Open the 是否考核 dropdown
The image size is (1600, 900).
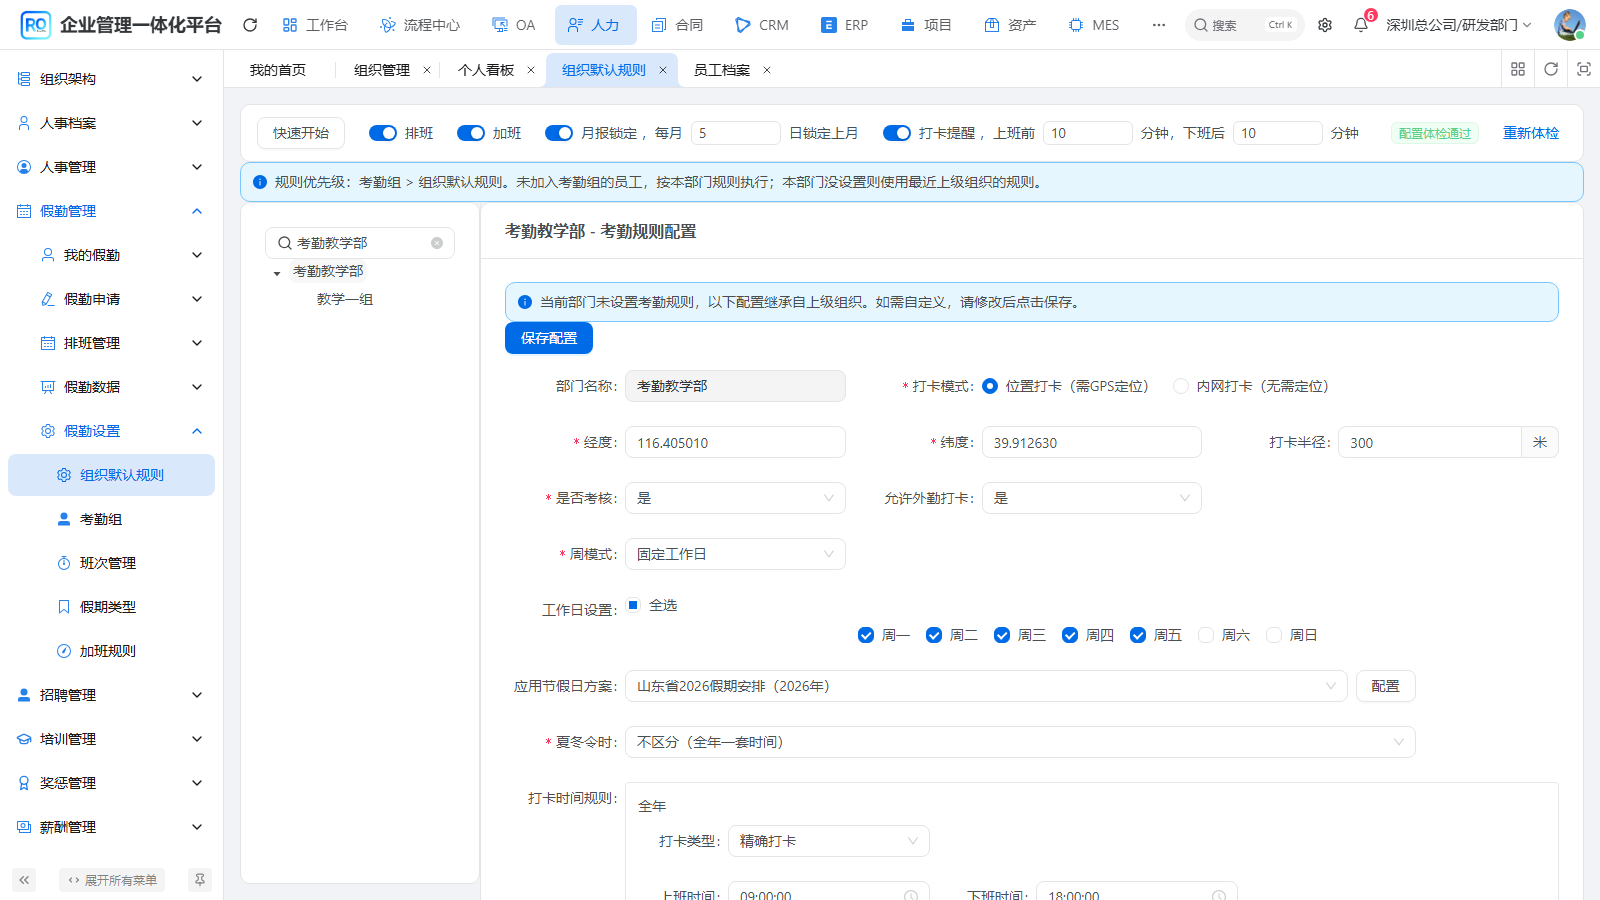(735, 498)
